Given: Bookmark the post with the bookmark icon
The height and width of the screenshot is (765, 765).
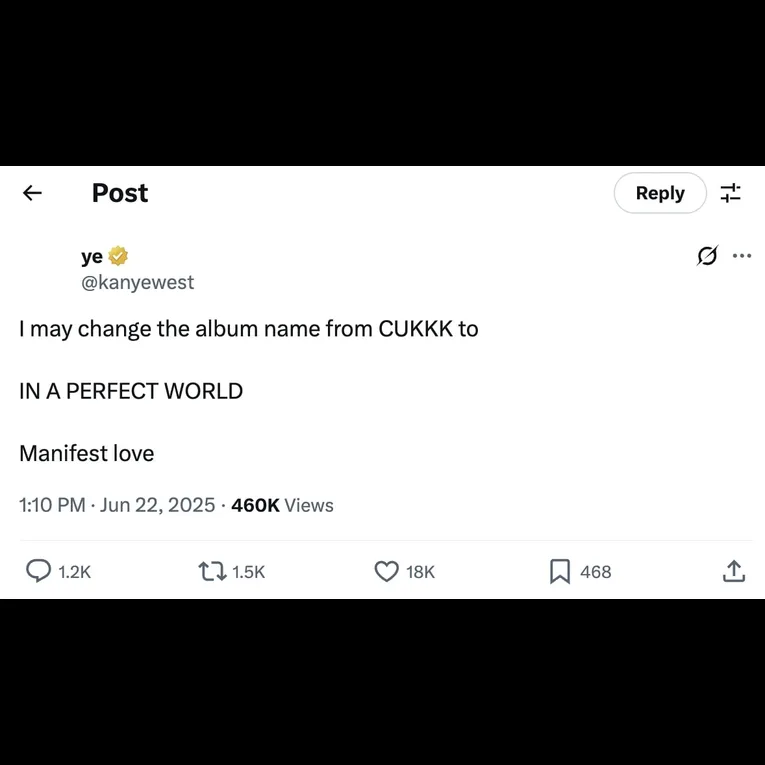Looking at the screenshot, I should tap(560, 571).
